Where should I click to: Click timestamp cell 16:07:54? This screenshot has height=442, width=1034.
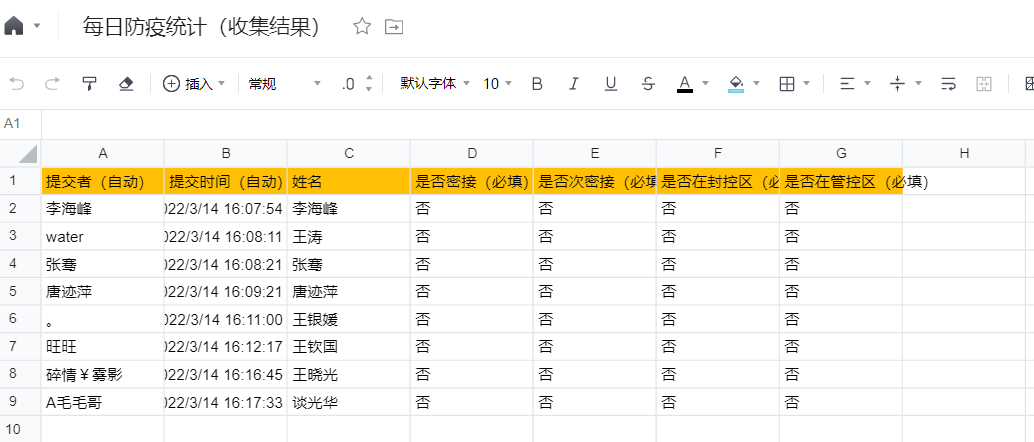click(x=226, y=208)
